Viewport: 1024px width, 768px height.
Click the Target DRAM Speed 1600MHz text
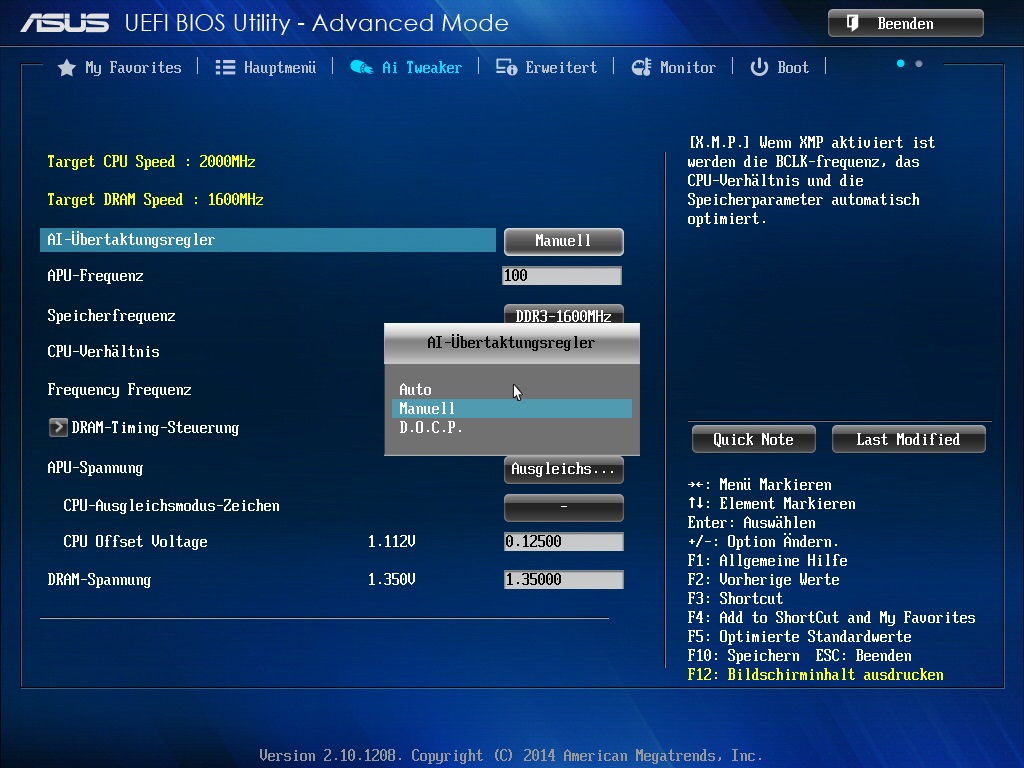155,200
